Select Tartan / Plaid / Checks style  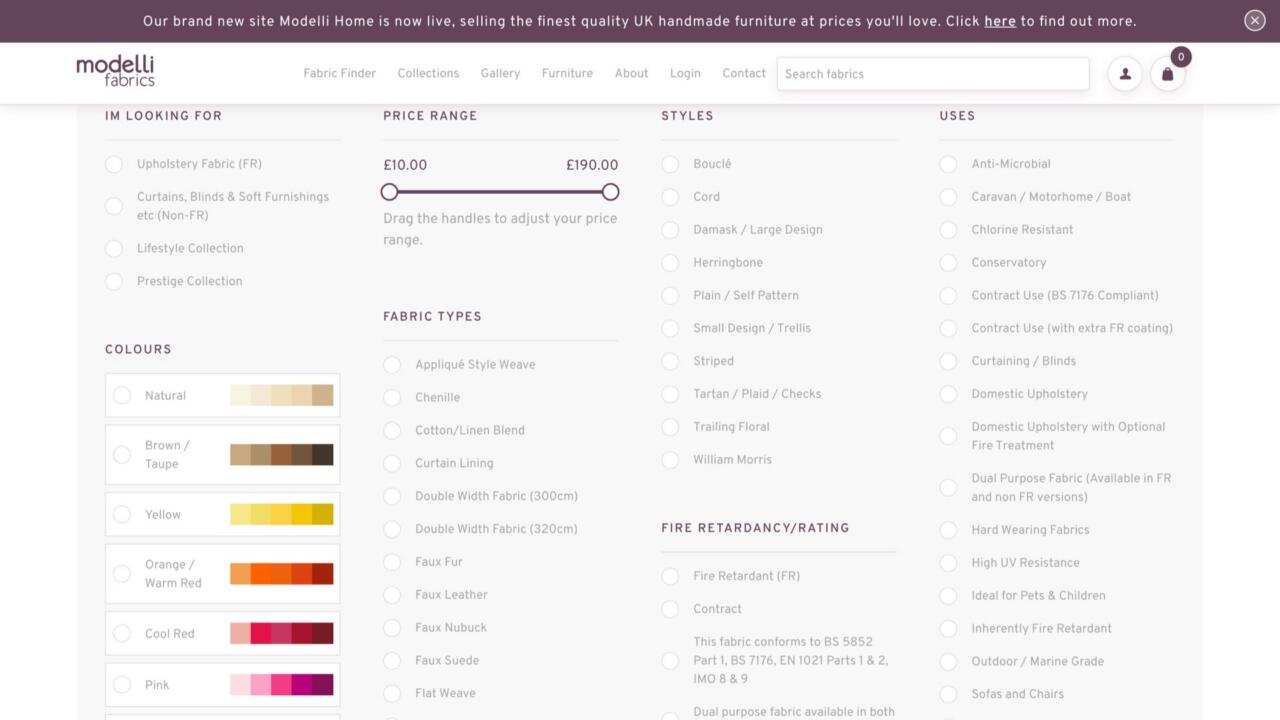(x=670, y=394)
